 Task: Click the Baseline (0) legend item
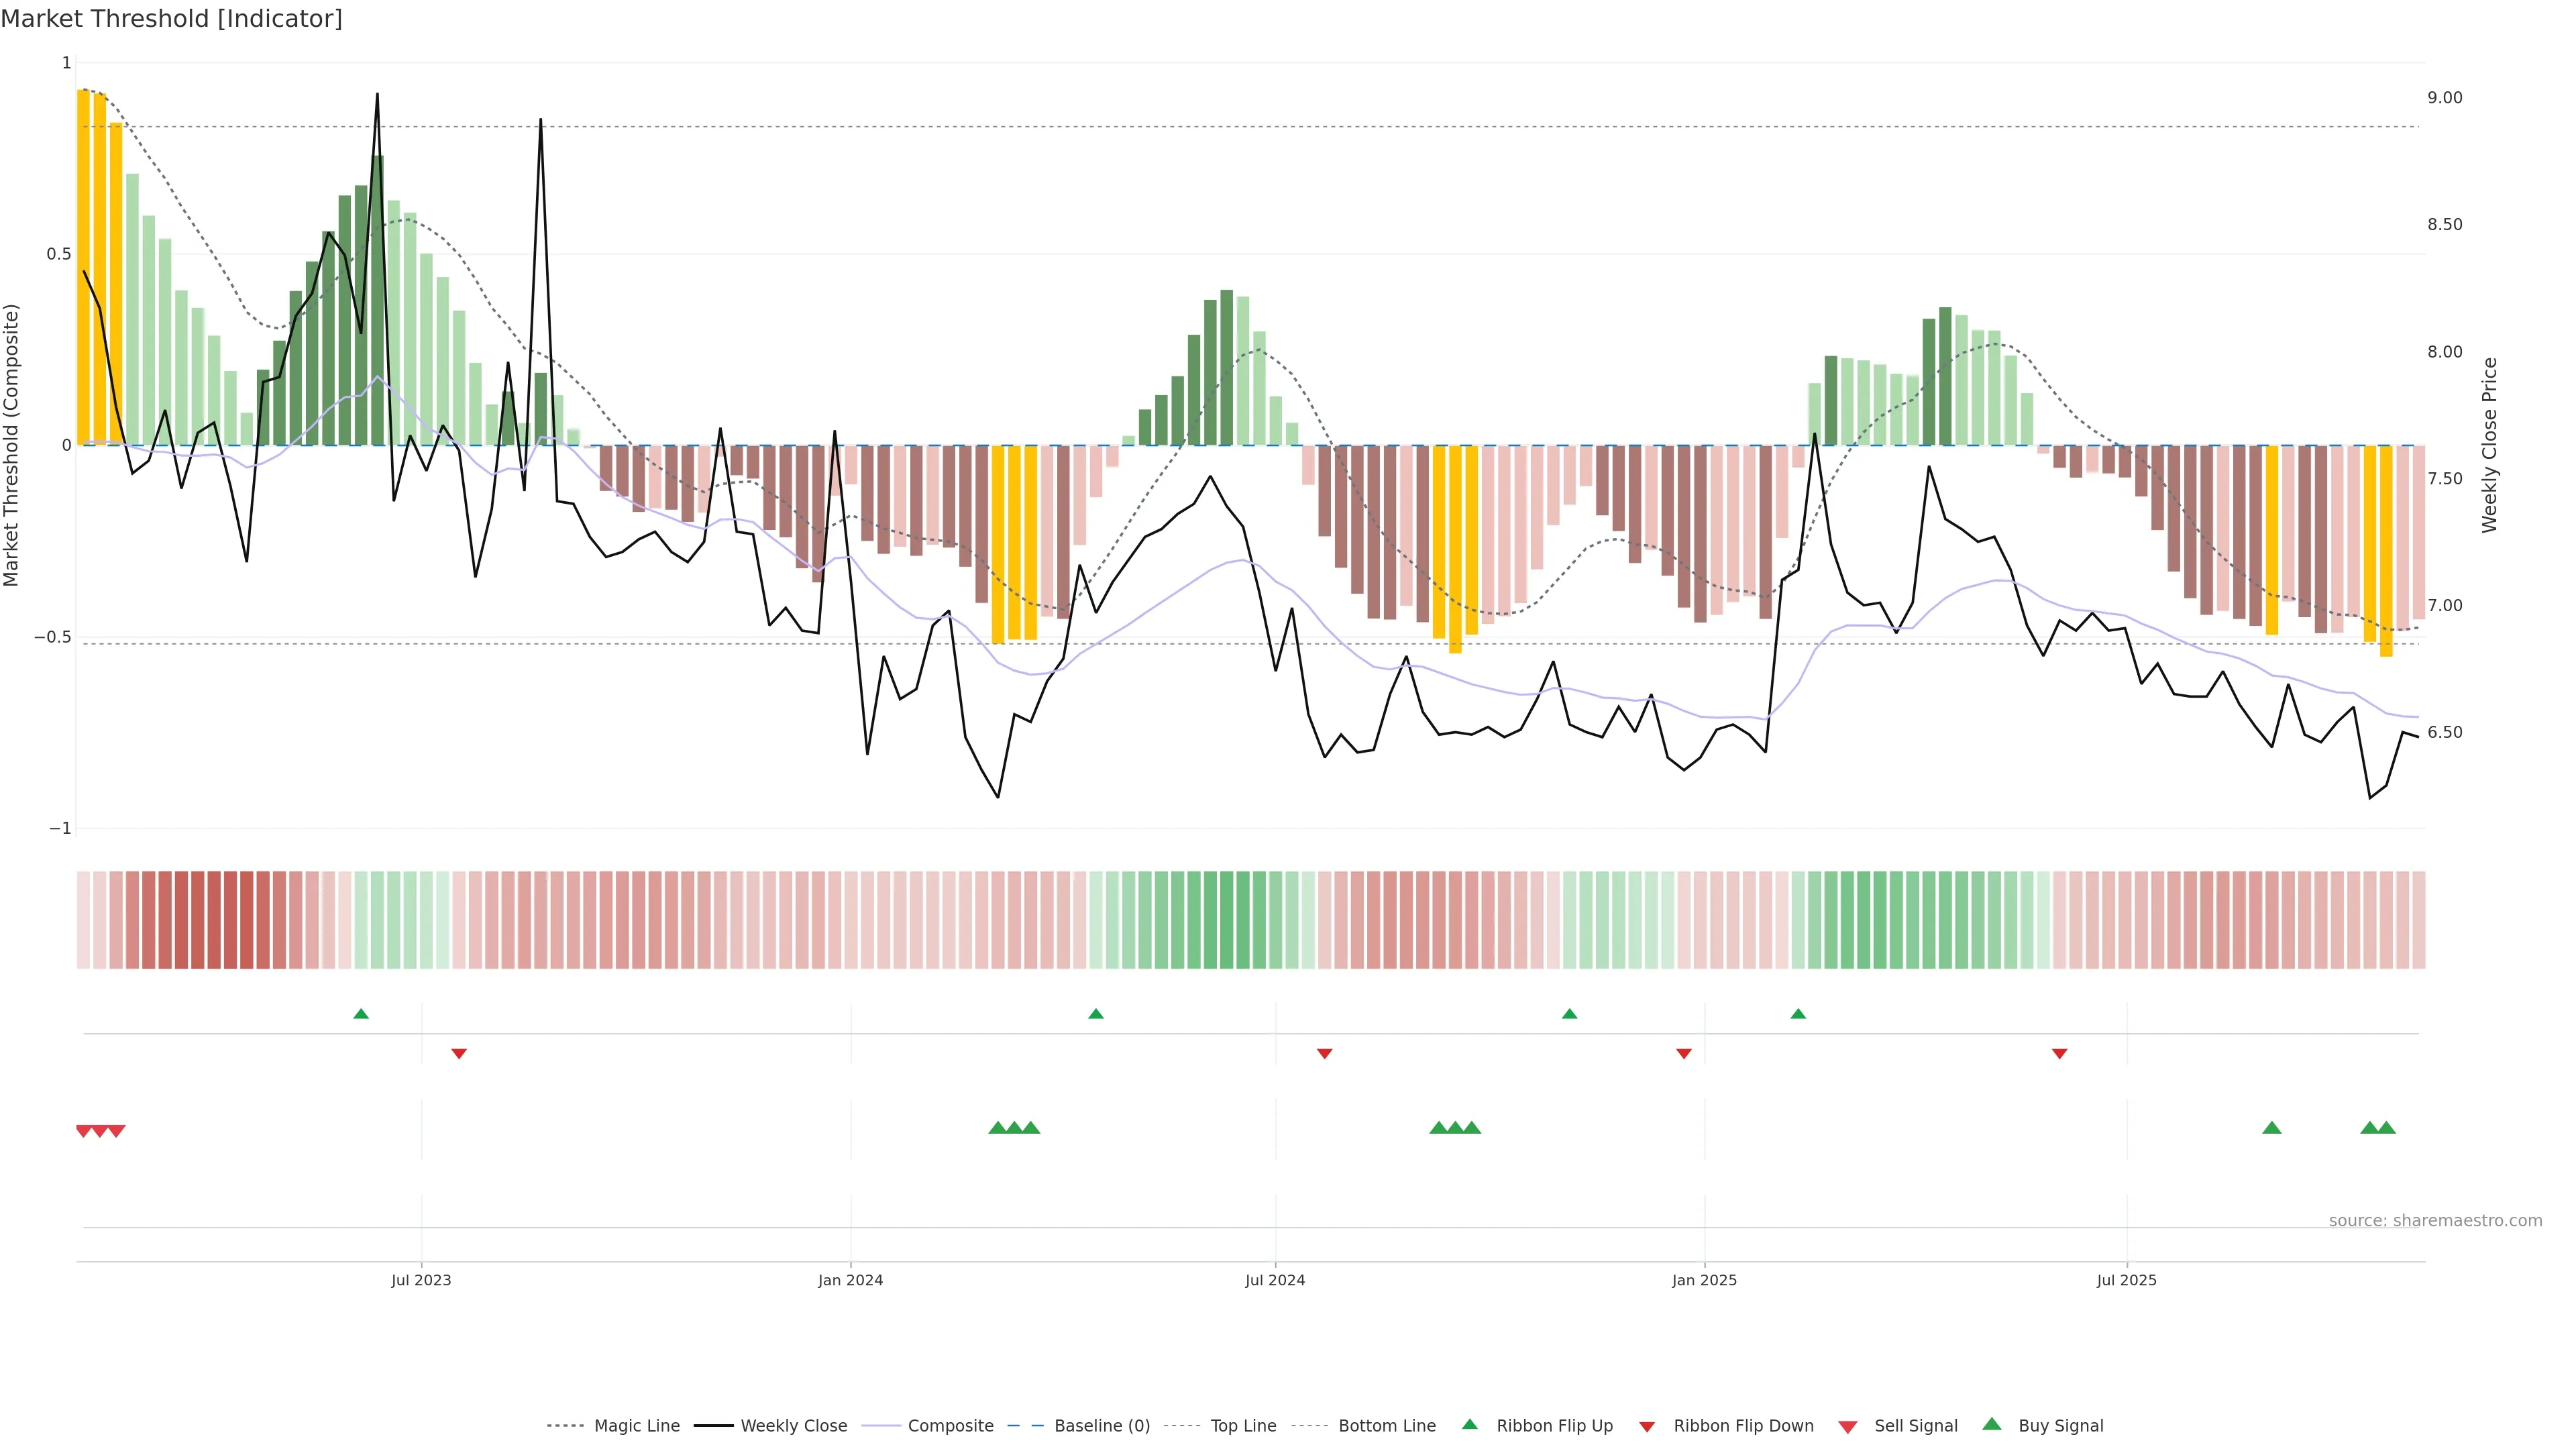pyautogui.click(x=1101, y=1426)
